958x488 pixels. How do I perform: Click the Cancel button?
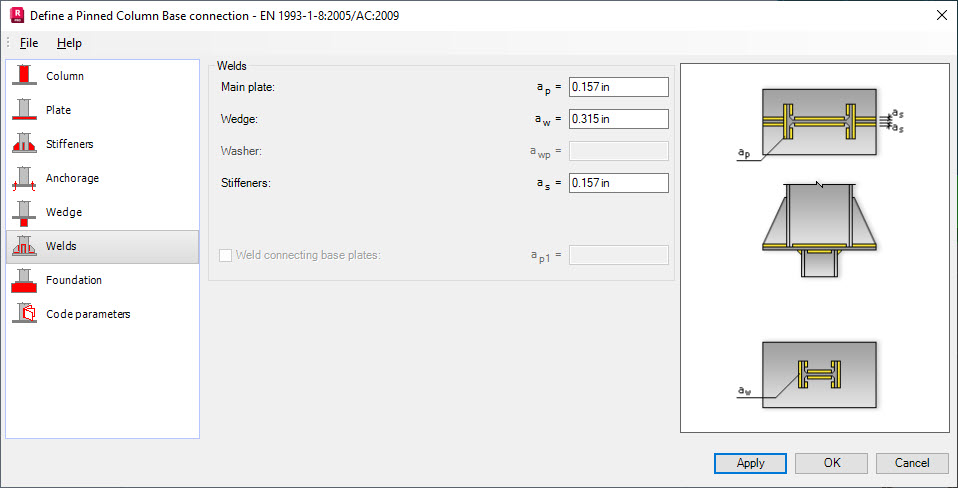pyautogui.click(x=912, y=463)
